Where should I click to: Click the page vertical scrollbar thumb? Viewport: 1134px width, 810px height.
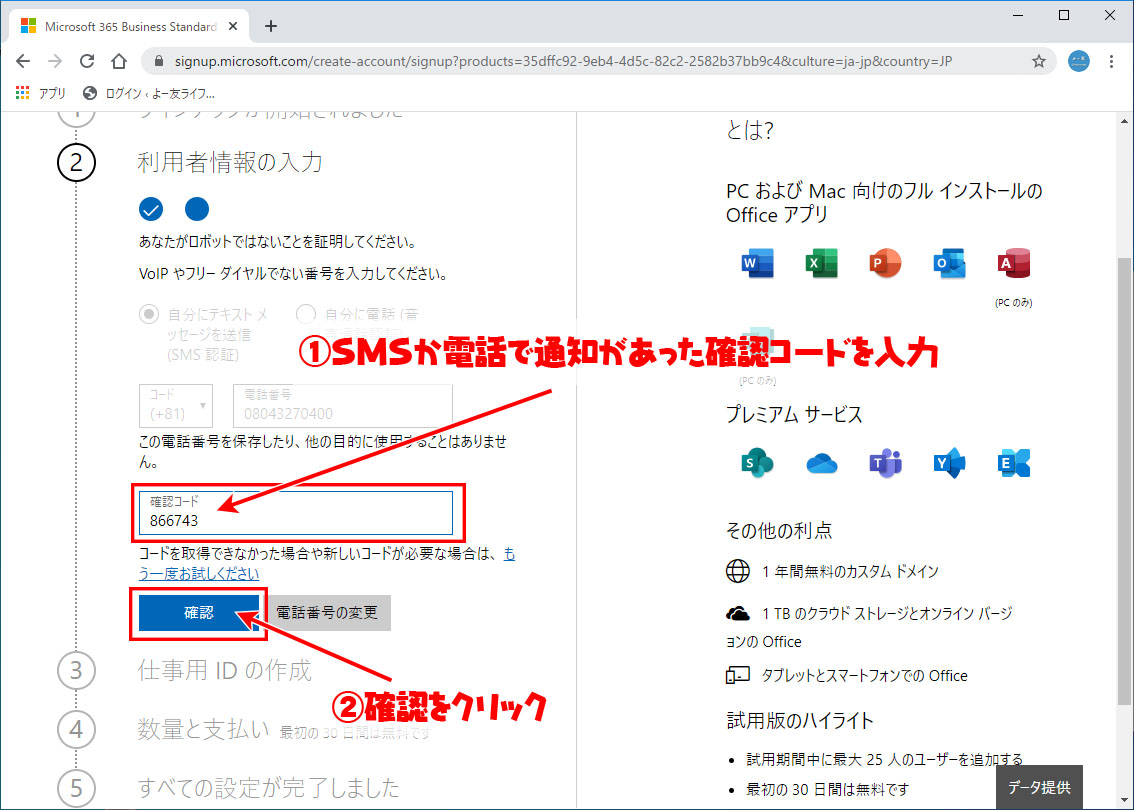(x=1125, y=481)
